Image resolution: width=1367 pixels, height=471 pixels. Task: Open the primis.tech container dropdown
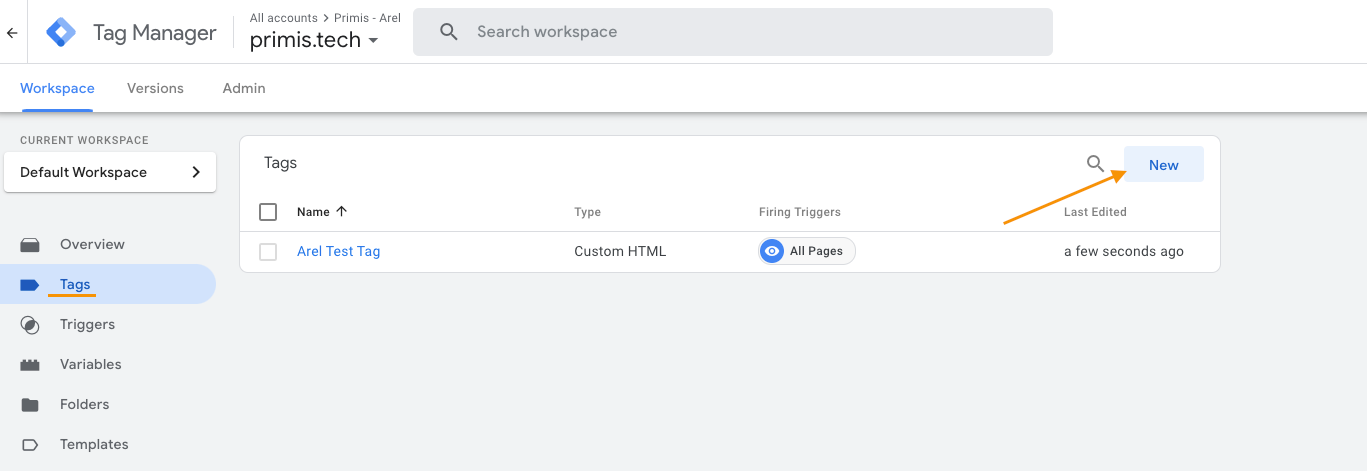[315, 41]
